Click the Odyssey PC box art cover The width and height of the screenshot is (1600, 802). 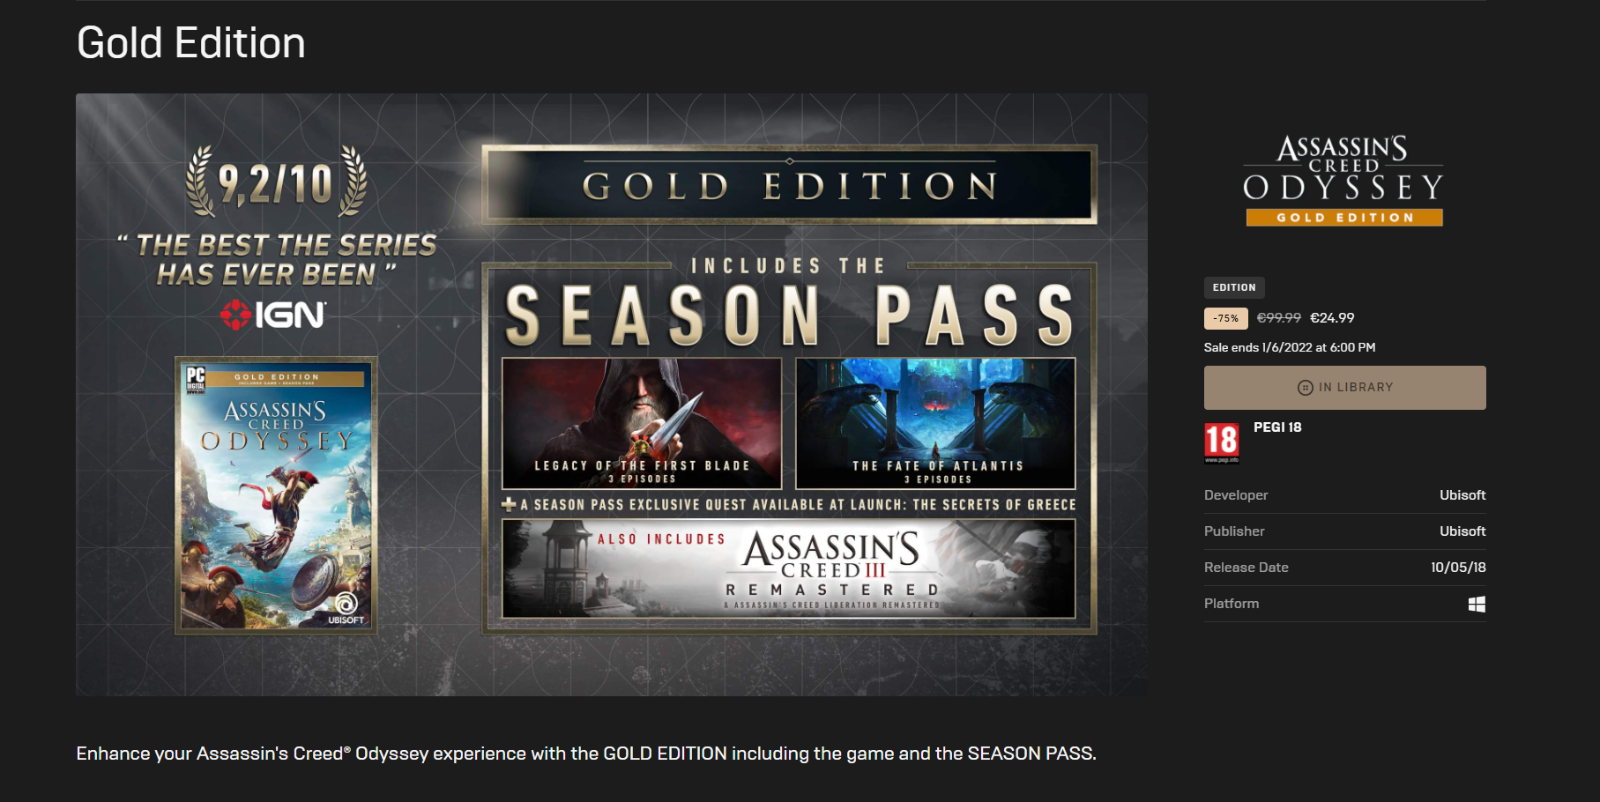tap(276, 495)
